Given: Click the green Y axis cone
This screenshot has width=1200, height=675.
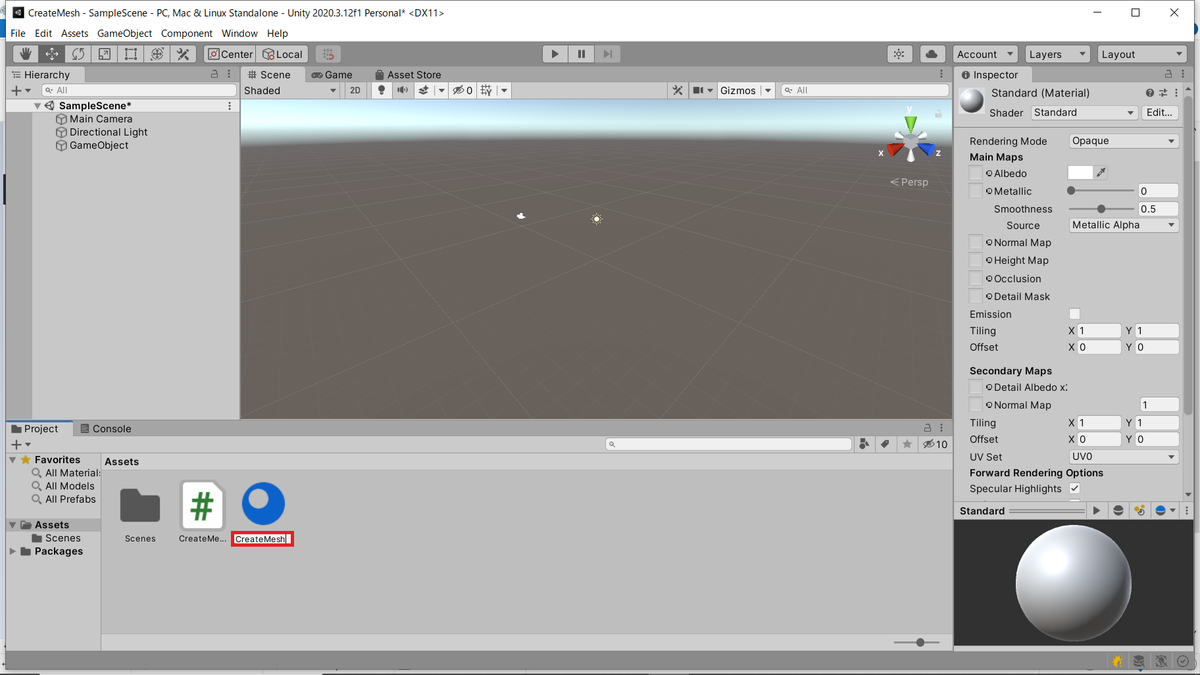Looking at the screenshot, I should (910, 123).
